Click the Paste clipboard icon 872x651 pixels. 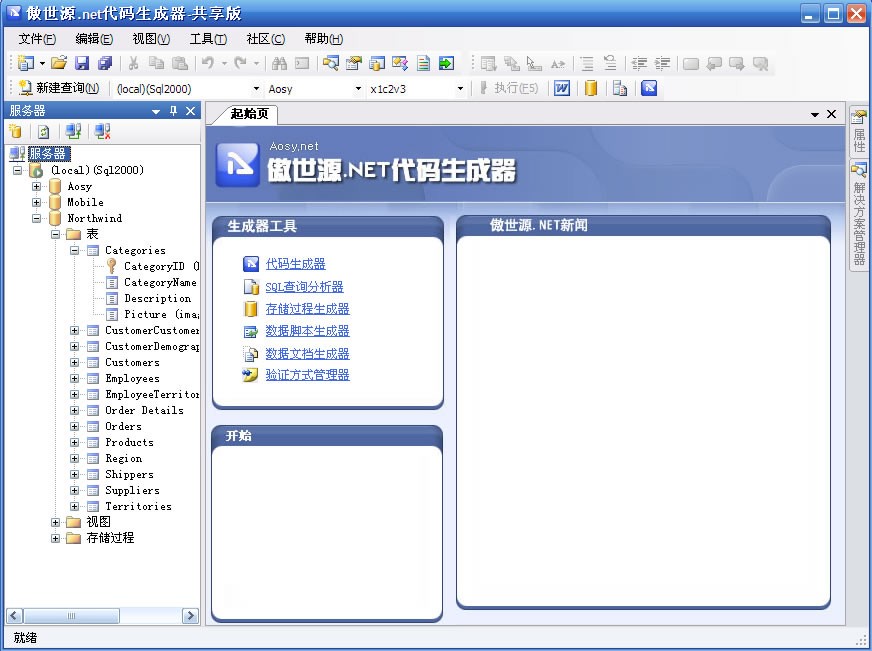(x=179, y=63)
